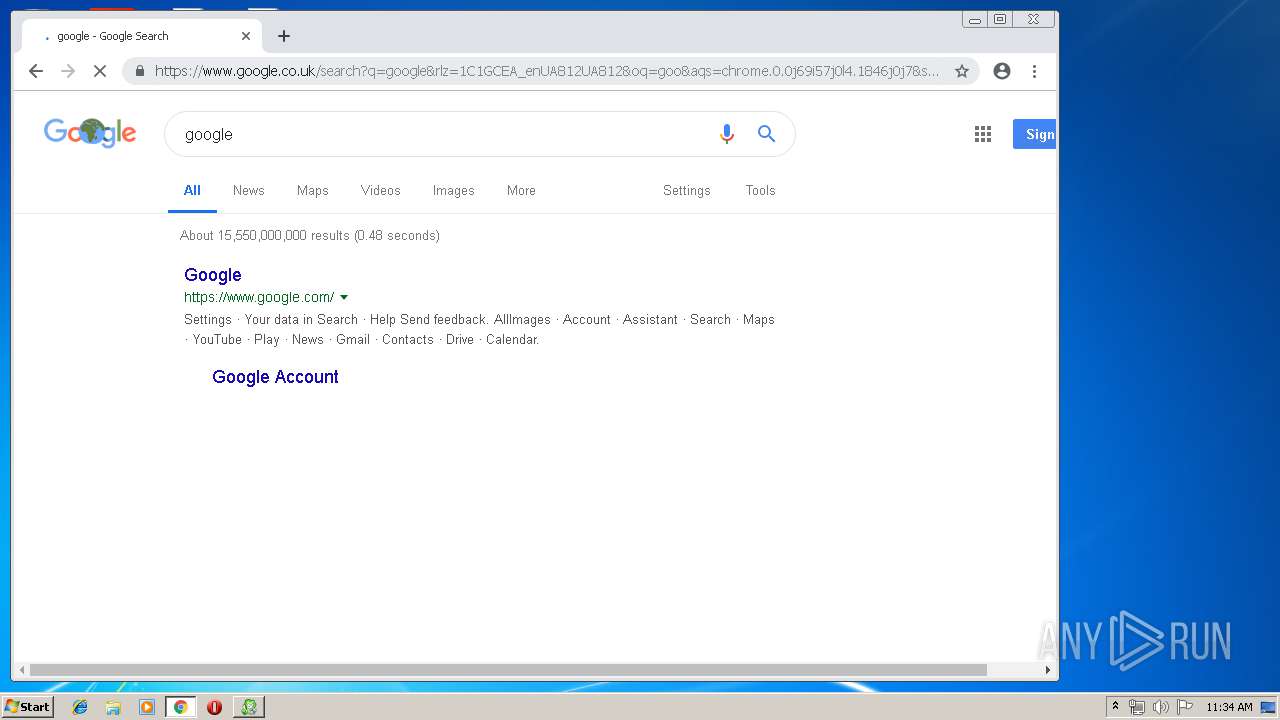The width and height of the screenshot is (1280, 720).
Task: Restore down the Chrome window
Action: click(1000, 19)
